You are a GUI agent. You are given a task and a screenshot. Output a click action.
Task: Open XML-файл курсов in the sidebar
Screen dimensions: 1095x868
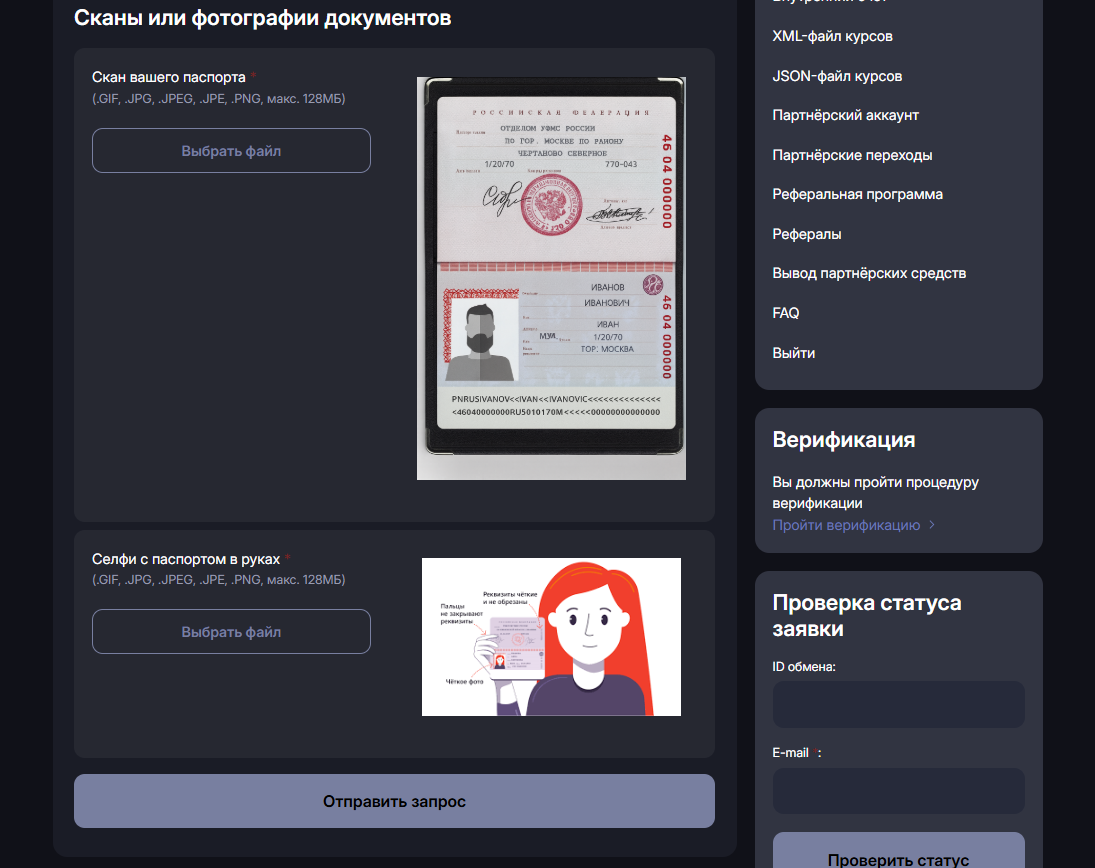832,36
